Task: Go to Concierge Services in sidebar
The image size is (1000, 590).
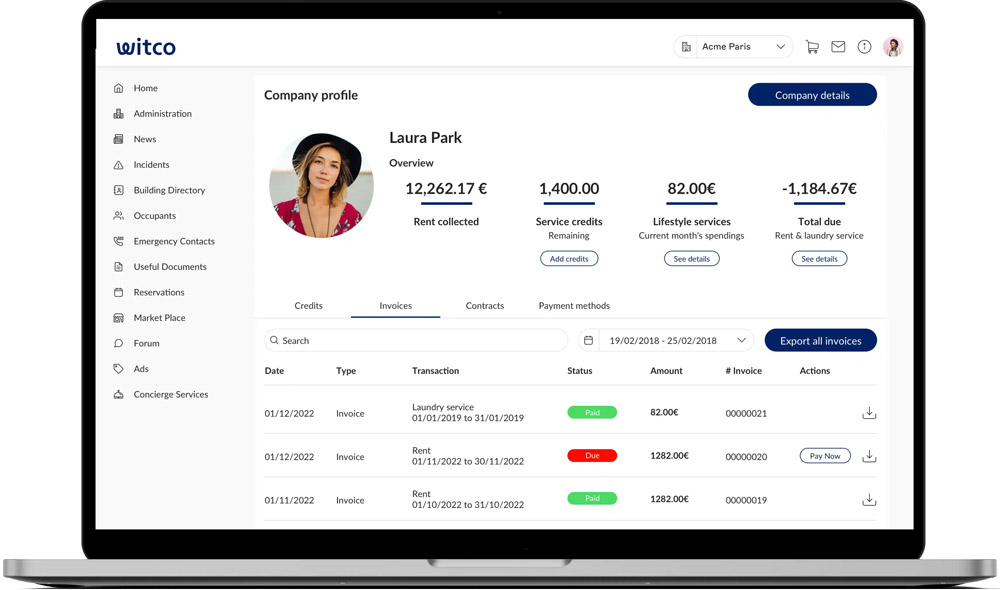Action: coord(171,395)
